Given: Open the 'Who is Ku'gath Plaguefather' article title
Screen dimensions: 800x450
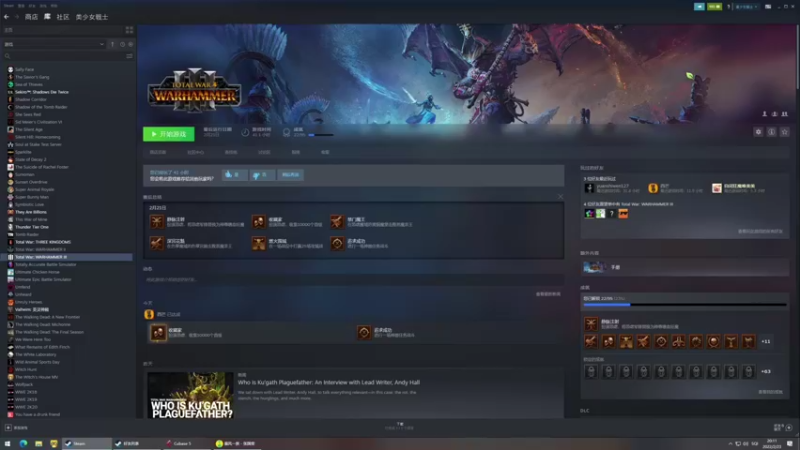Looking at the screenshot, I should 329,382.
